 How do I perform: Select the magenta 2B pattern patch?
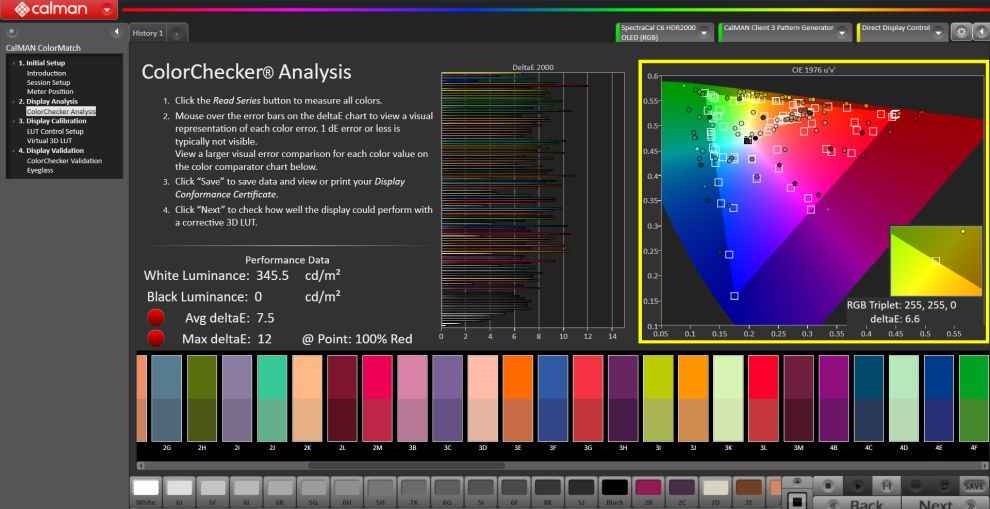pyautogui.click(x=648, y=489)
